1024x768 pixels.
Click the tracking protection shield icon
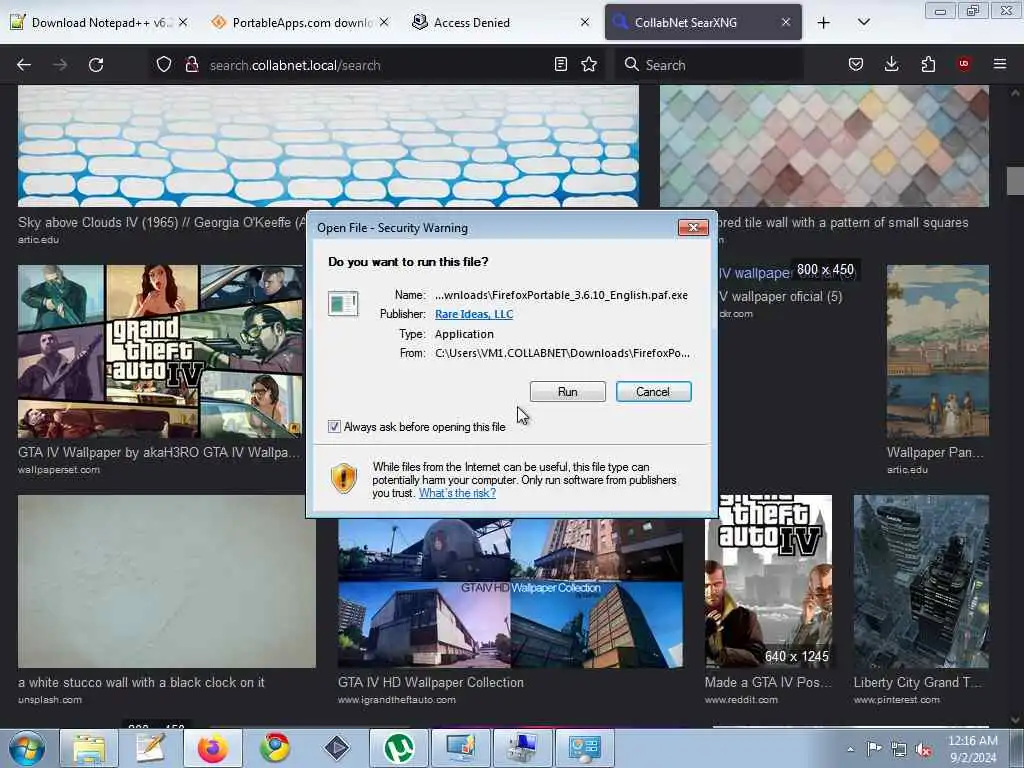click(x=164, y=65)
